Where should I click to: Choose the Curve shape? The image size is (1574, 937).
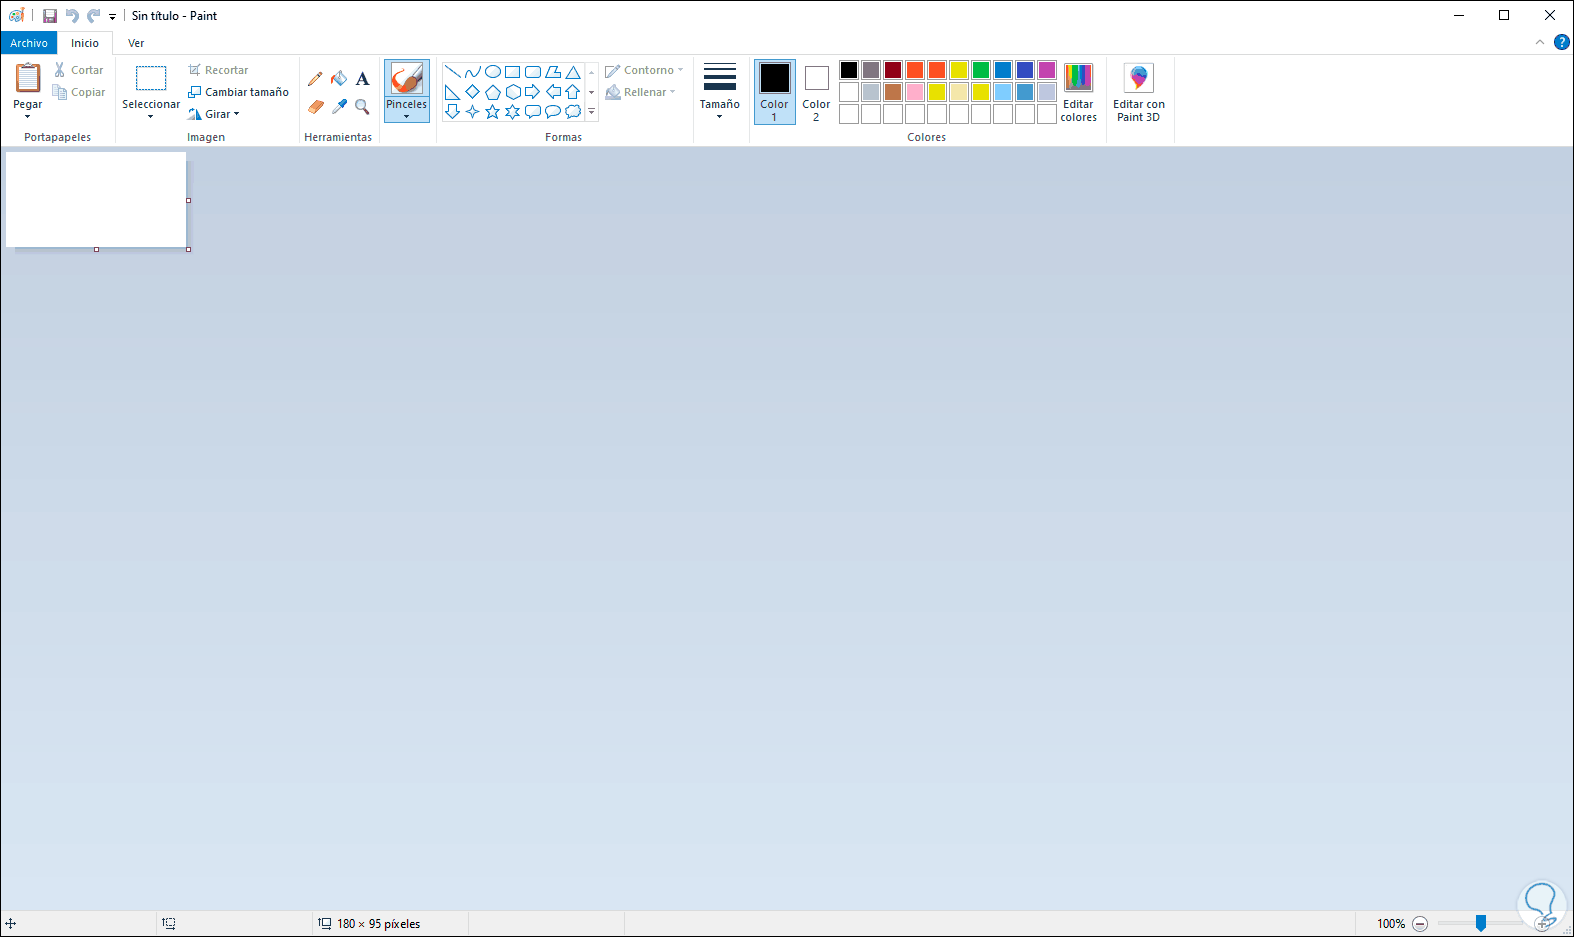click(473, 72)
